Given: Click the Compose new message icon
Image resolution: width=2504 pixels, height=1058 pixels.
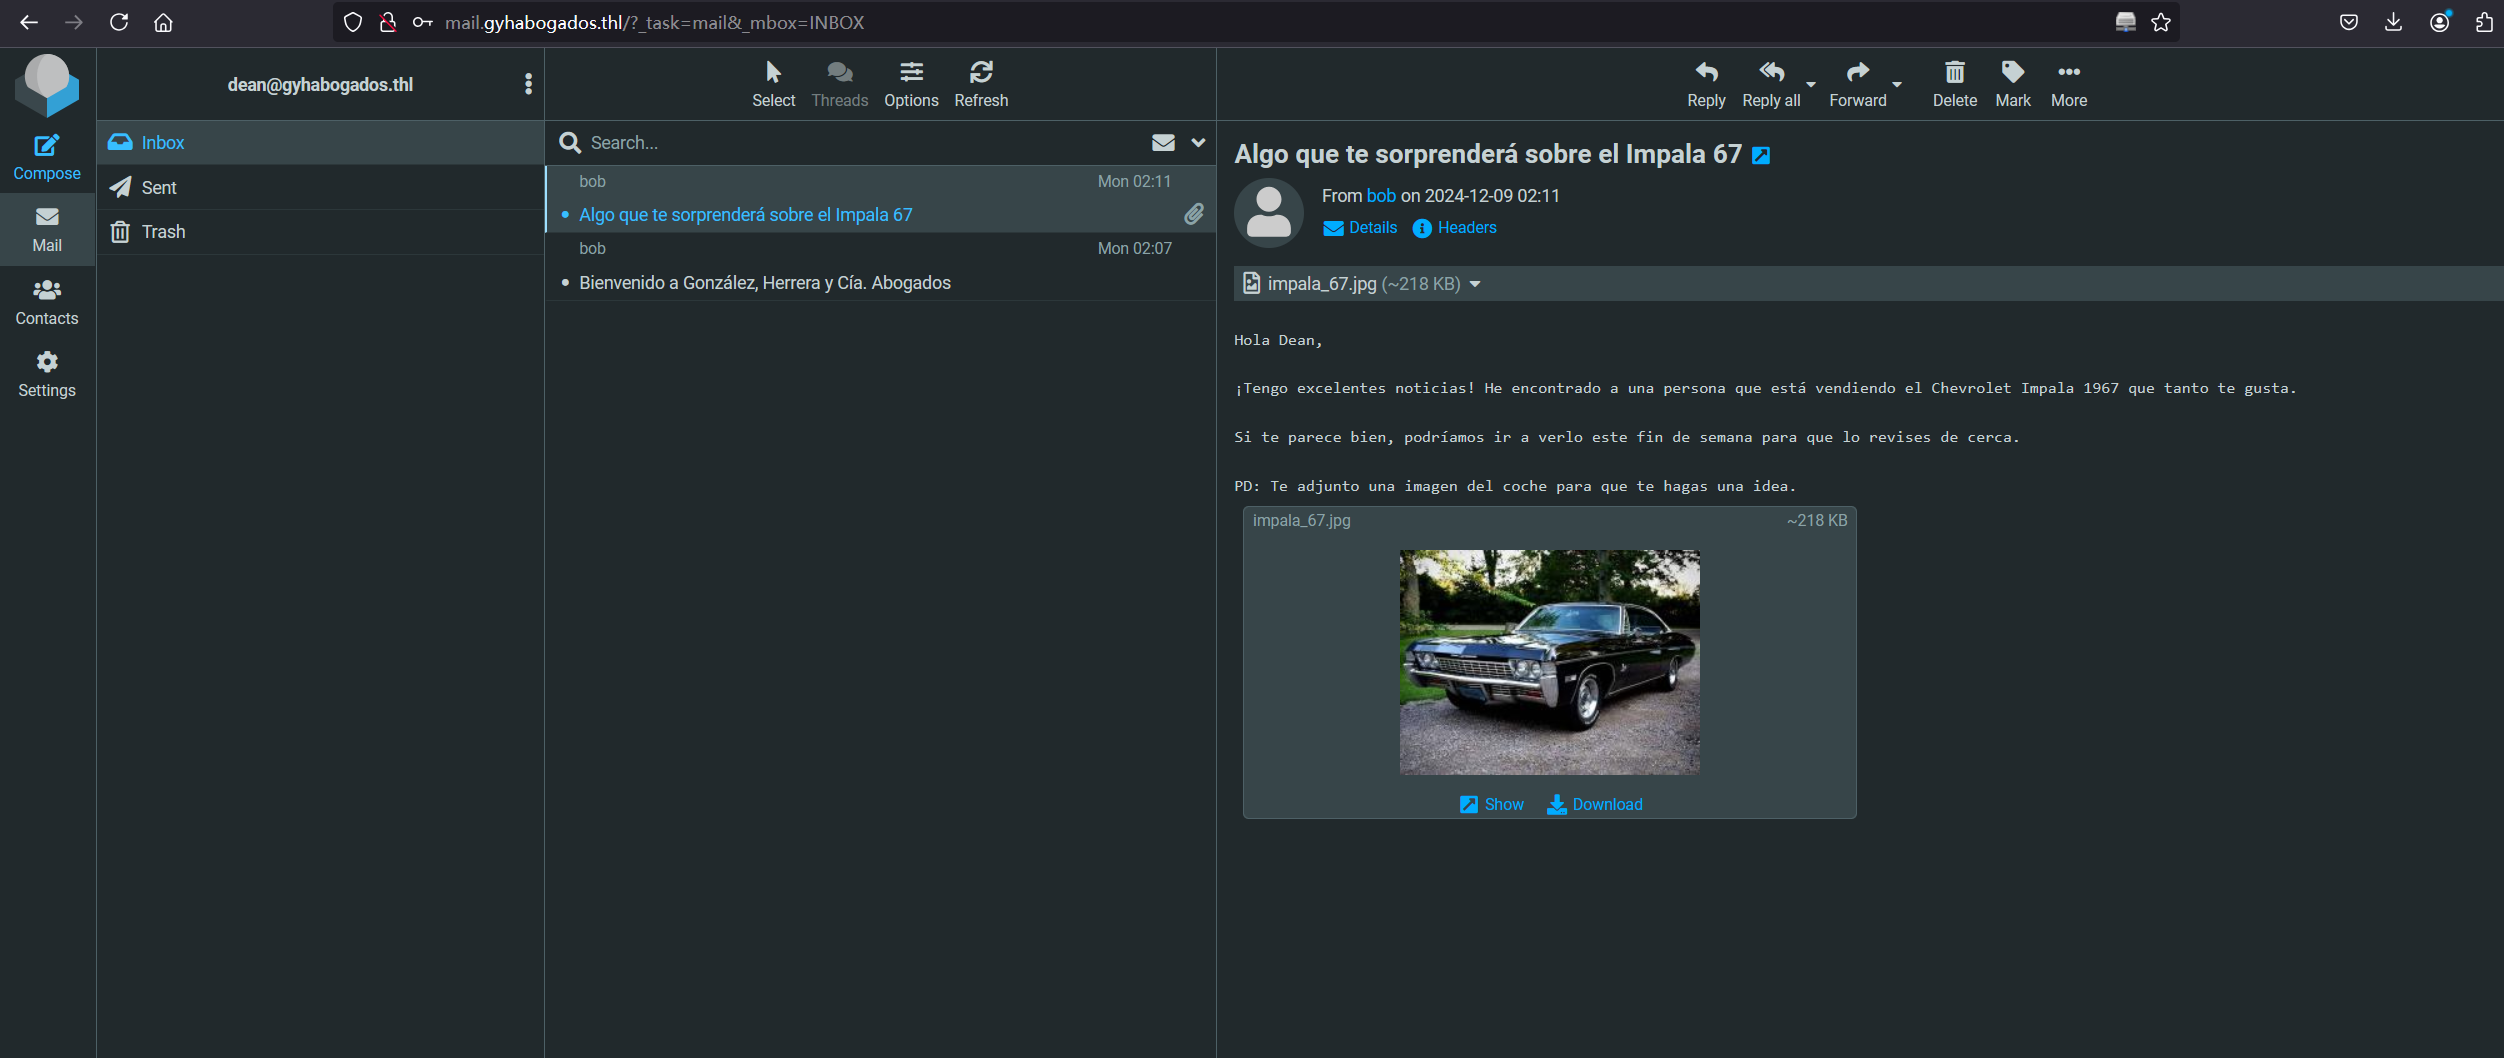Looking at the screenshot, I should [x=47, y=157].
